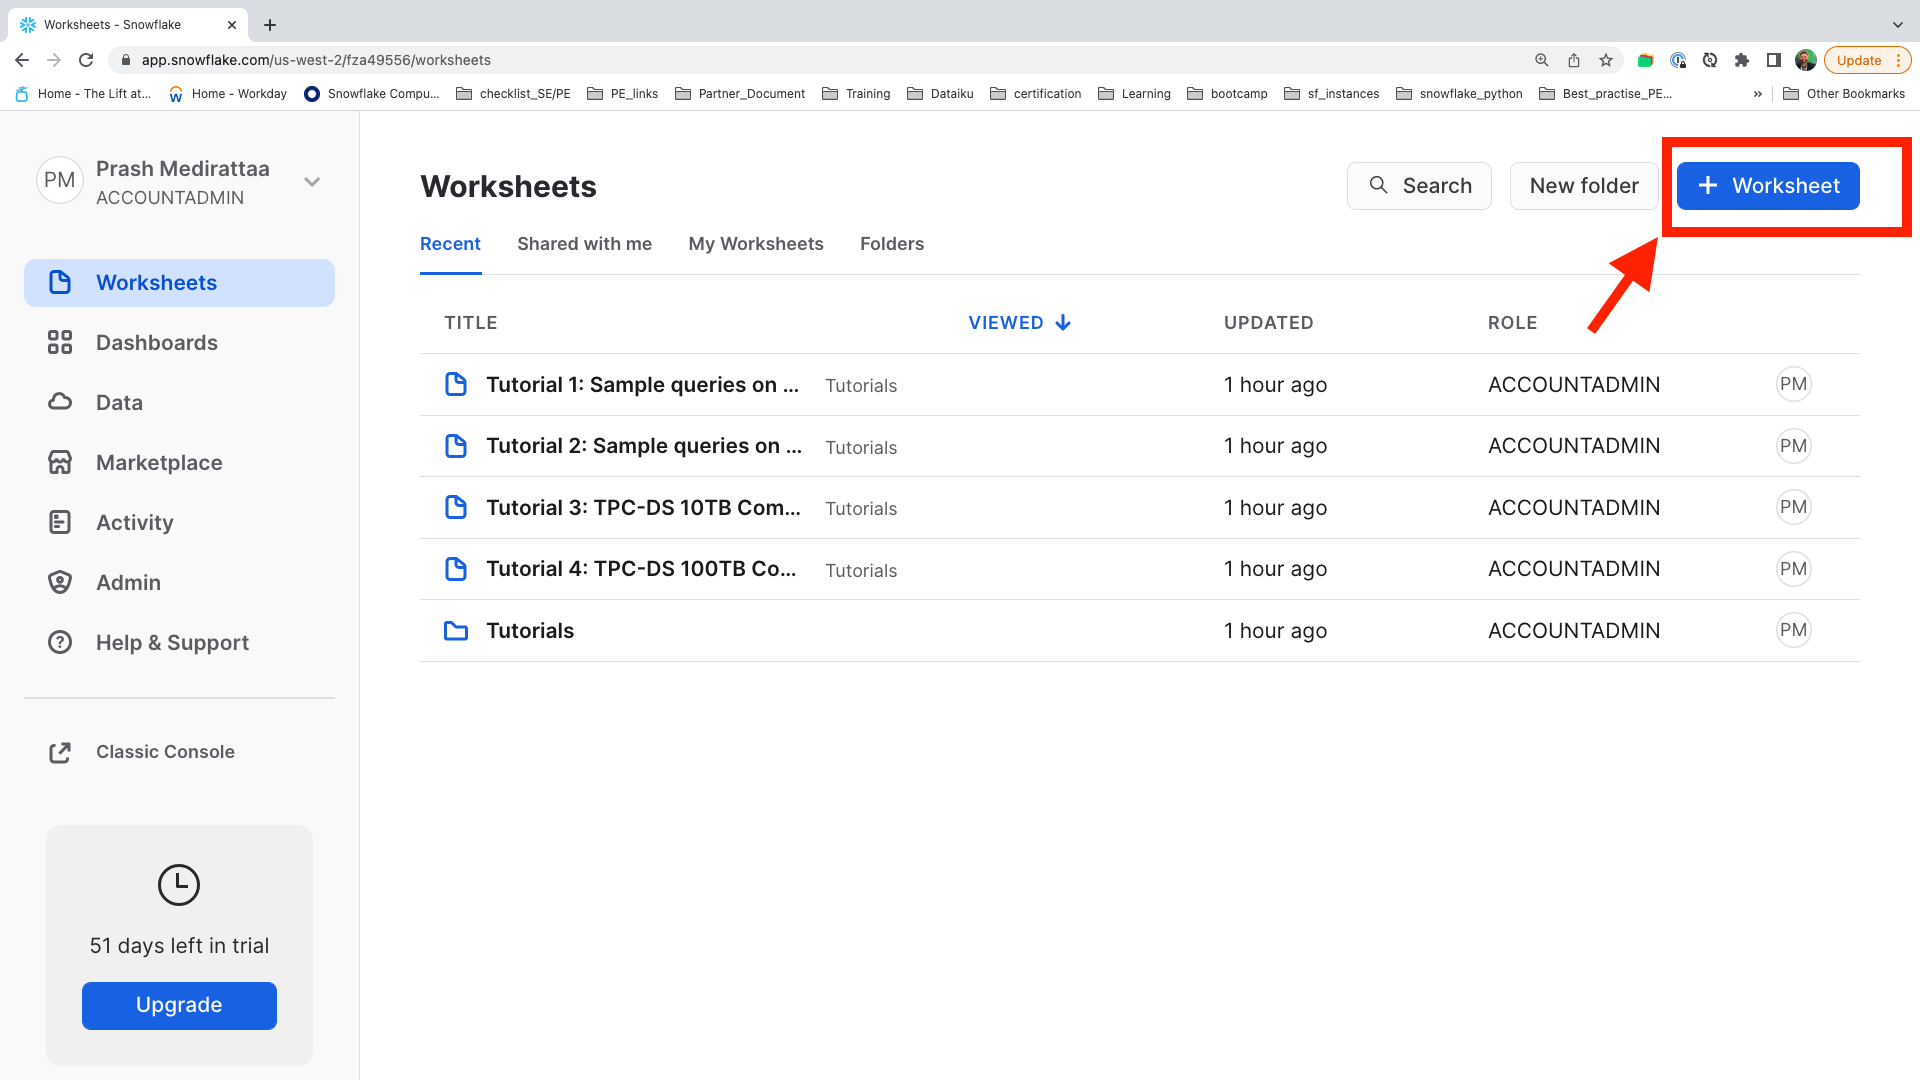1920x1080 pixels.
Task: Create a new Worksheet
Action: point(1767,186)
